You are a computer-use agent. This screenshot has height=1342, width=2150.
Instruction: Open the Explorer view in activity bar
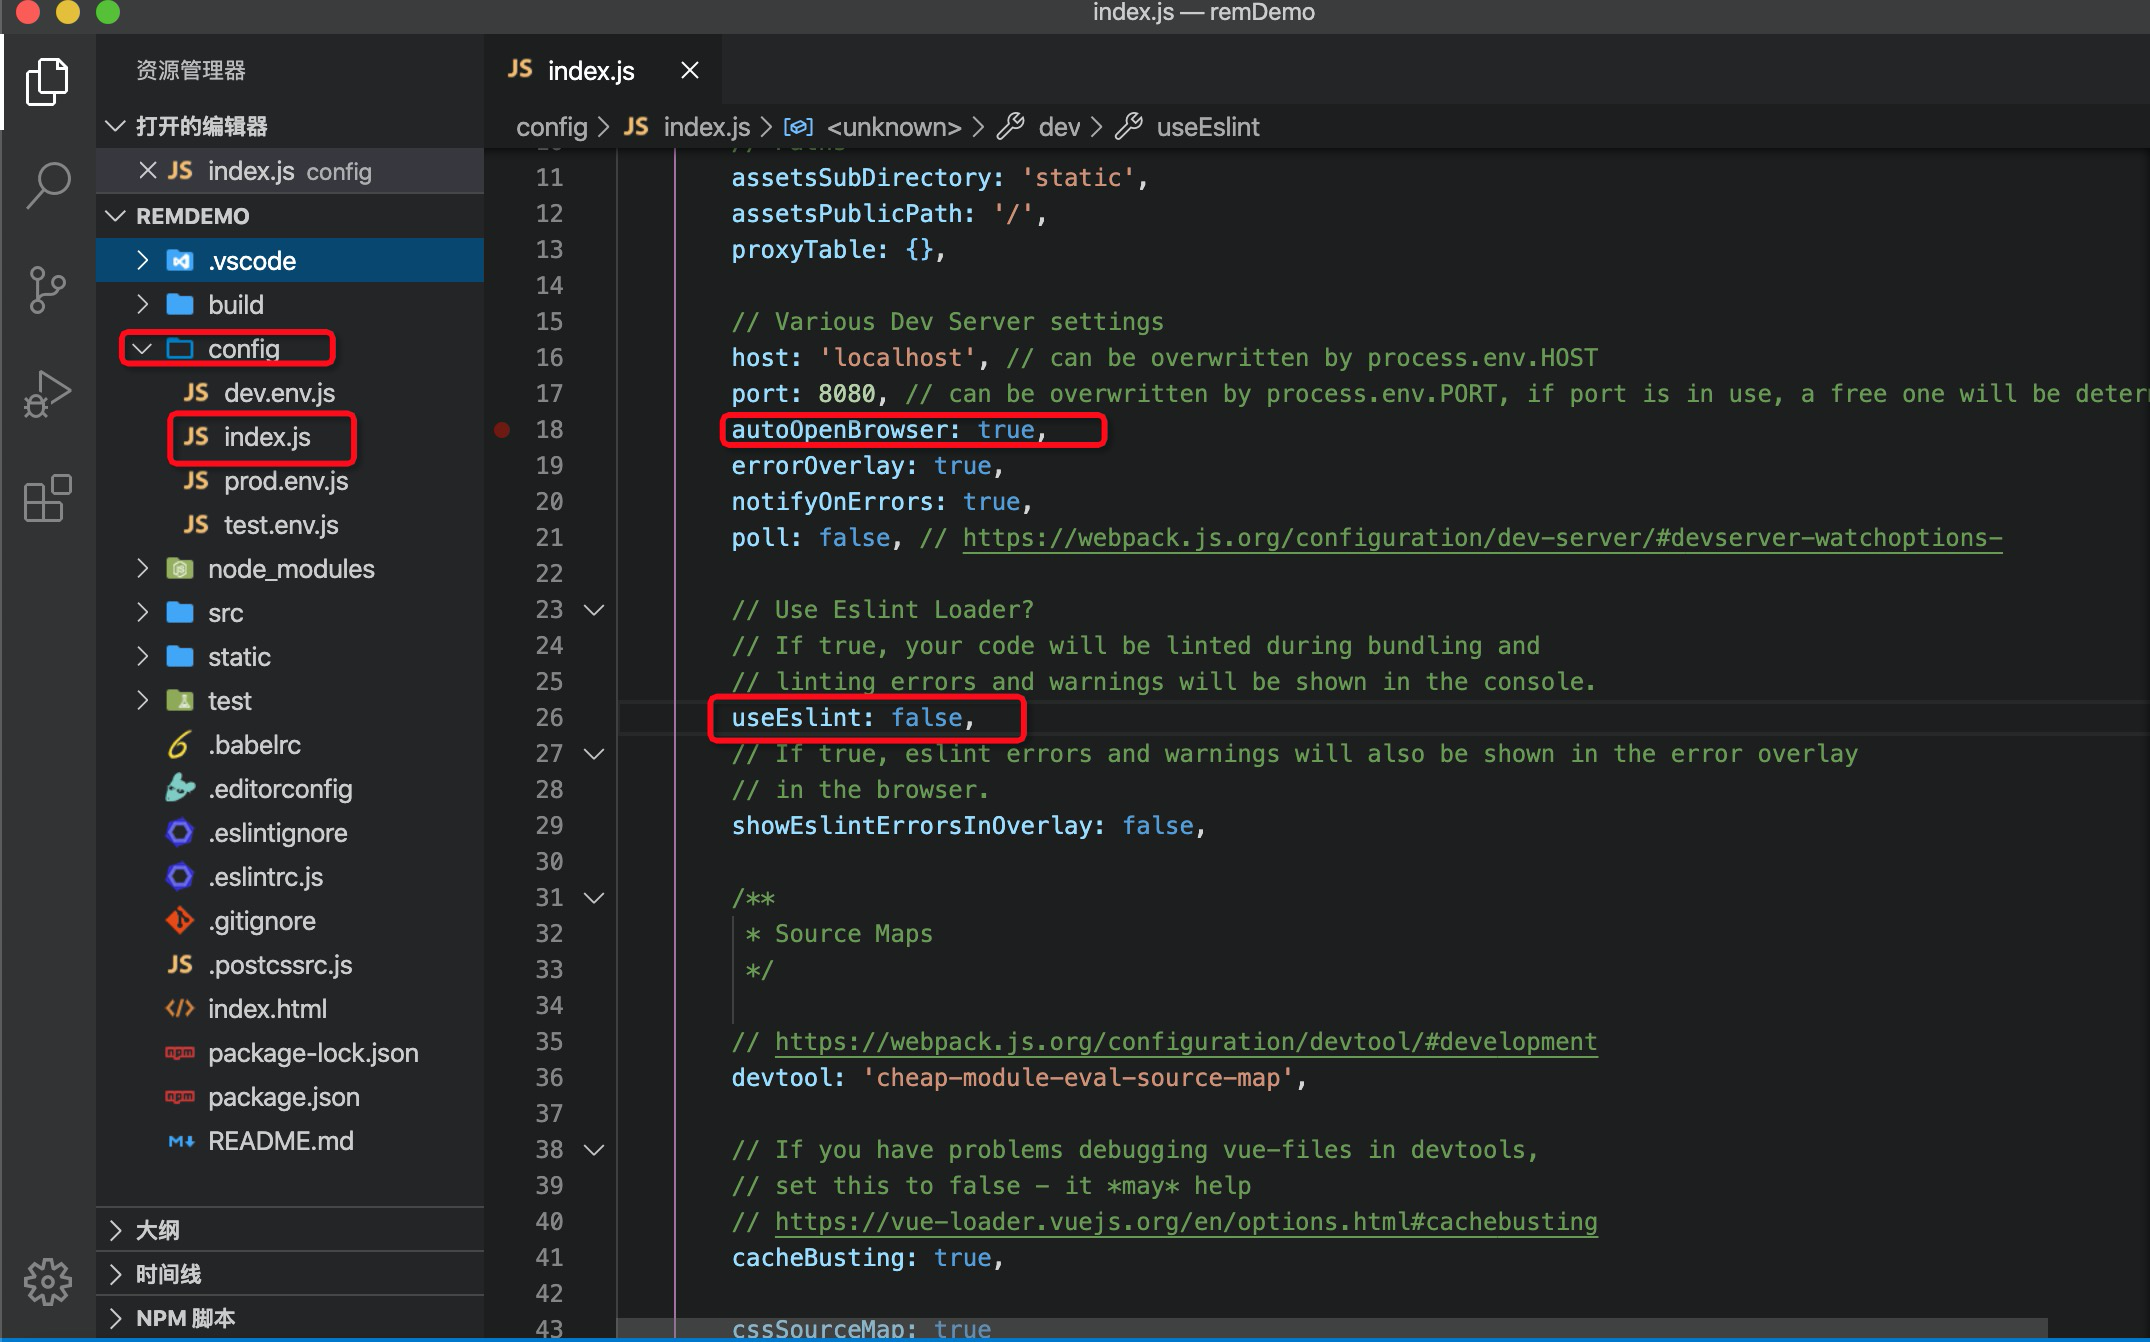(47, 82)
